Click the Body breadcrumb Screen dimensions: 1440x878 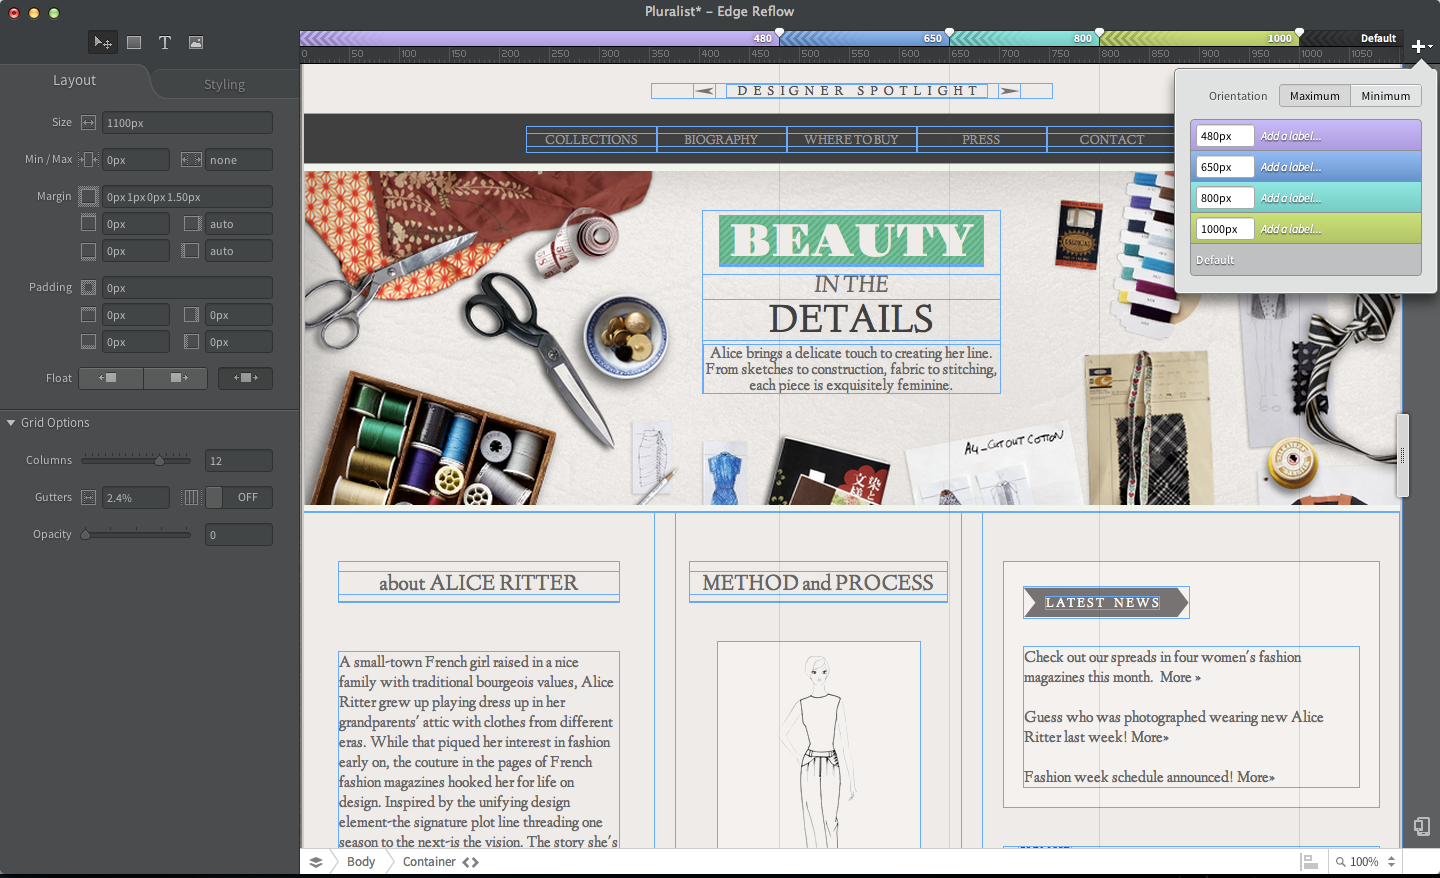[x=361, y=862]
